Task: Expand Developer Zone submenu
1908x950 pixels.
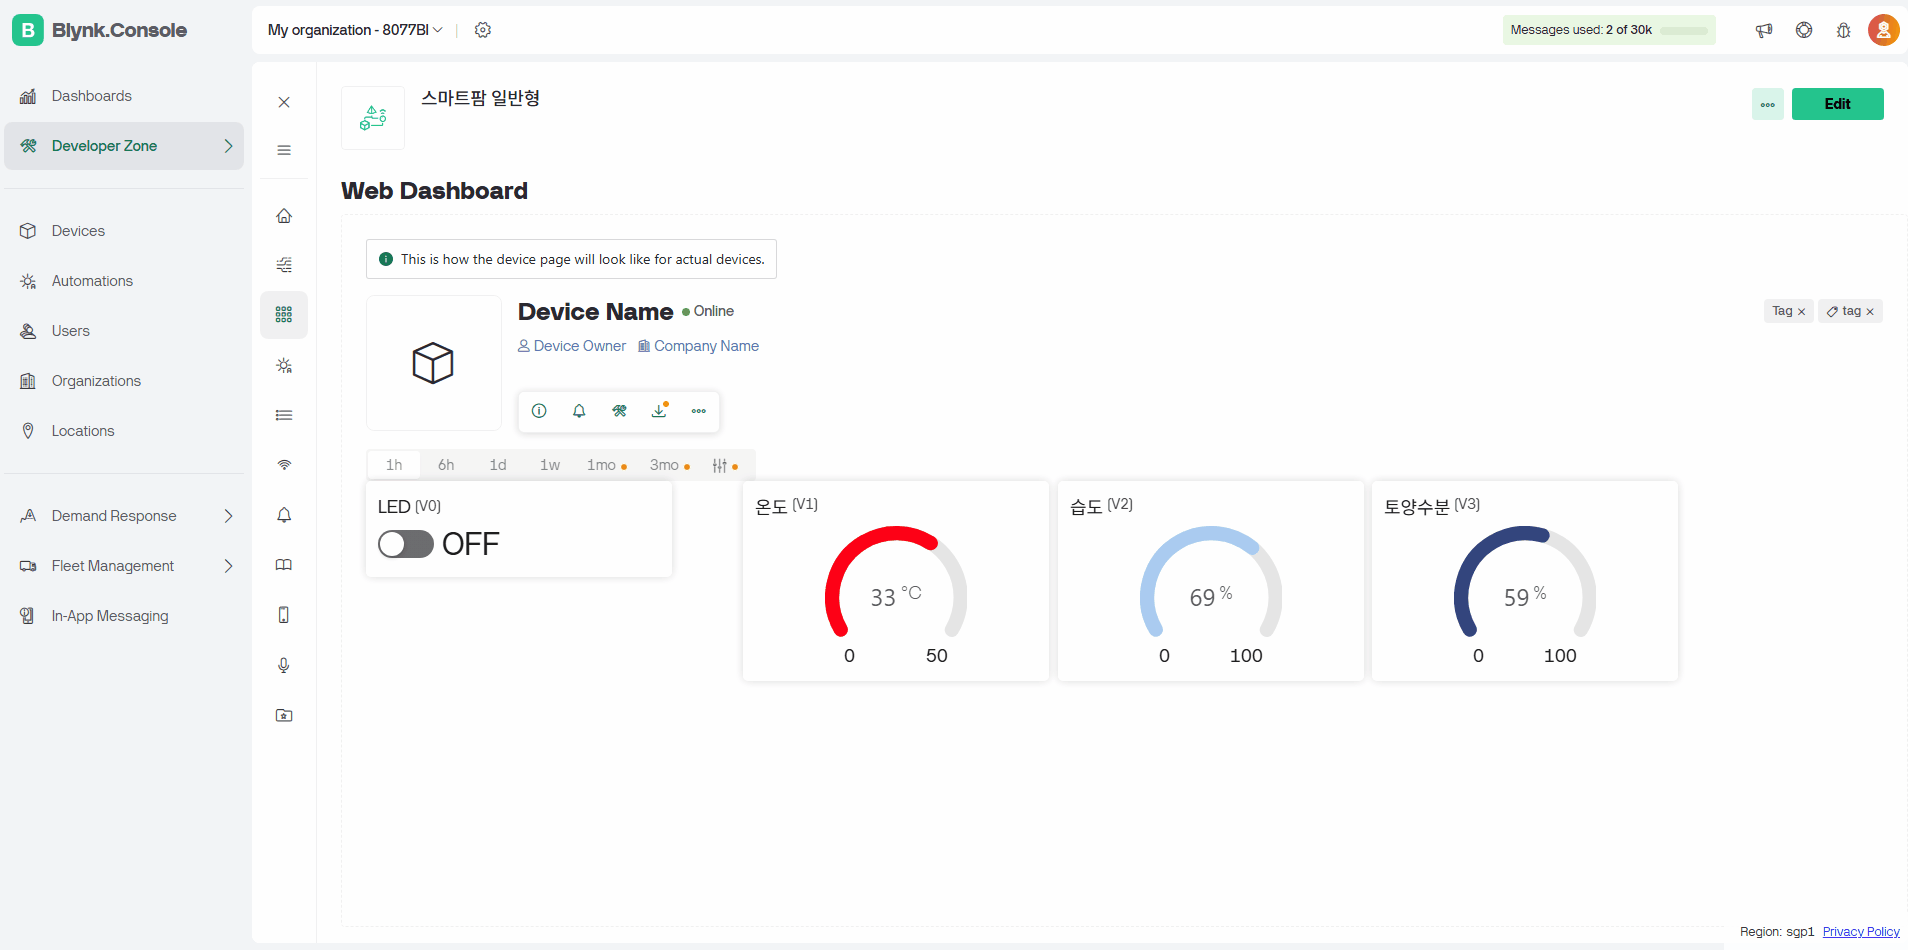Action: 228,146
